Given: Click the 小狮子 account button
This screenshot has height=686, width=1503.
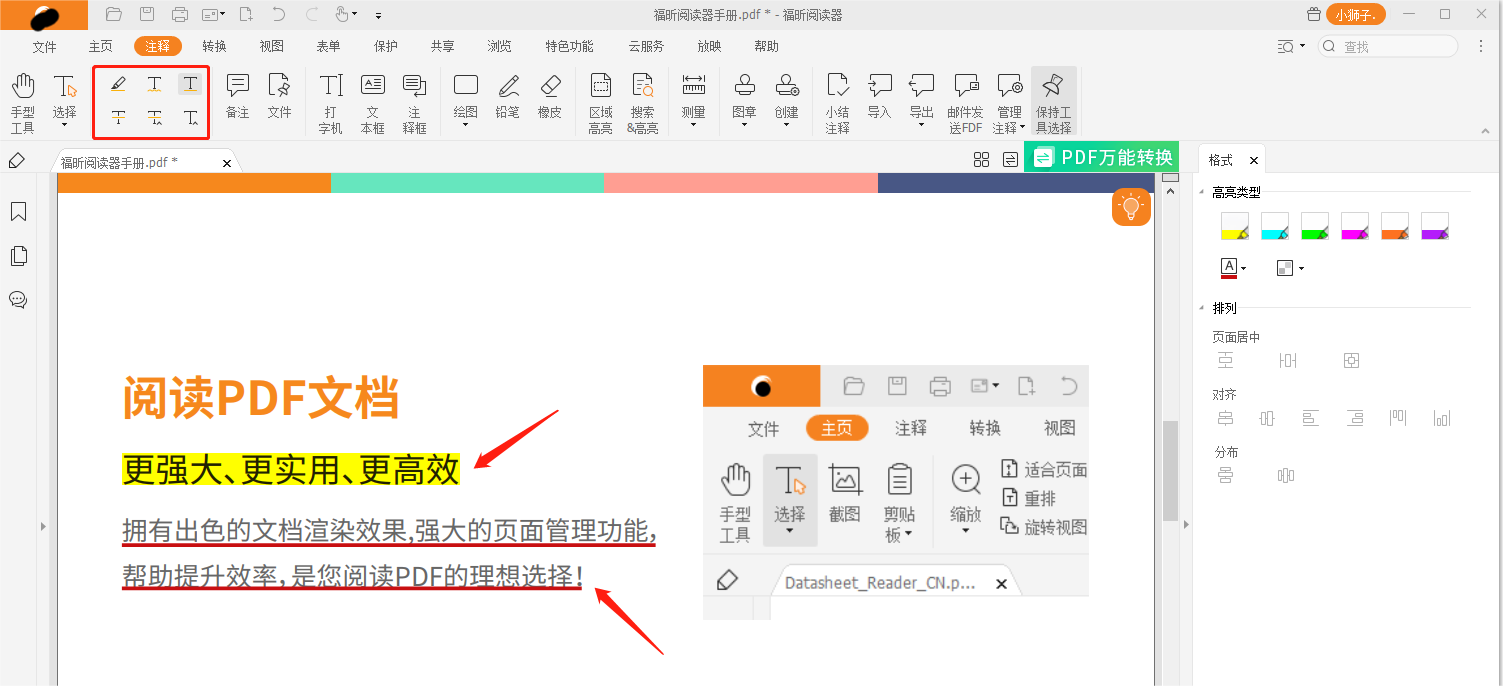Looking at the screenshot, I should [1355, 14].
